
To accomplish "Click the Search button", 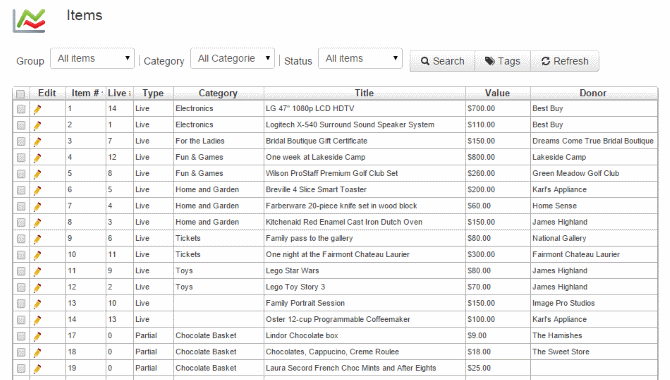I will coord(442,61).
